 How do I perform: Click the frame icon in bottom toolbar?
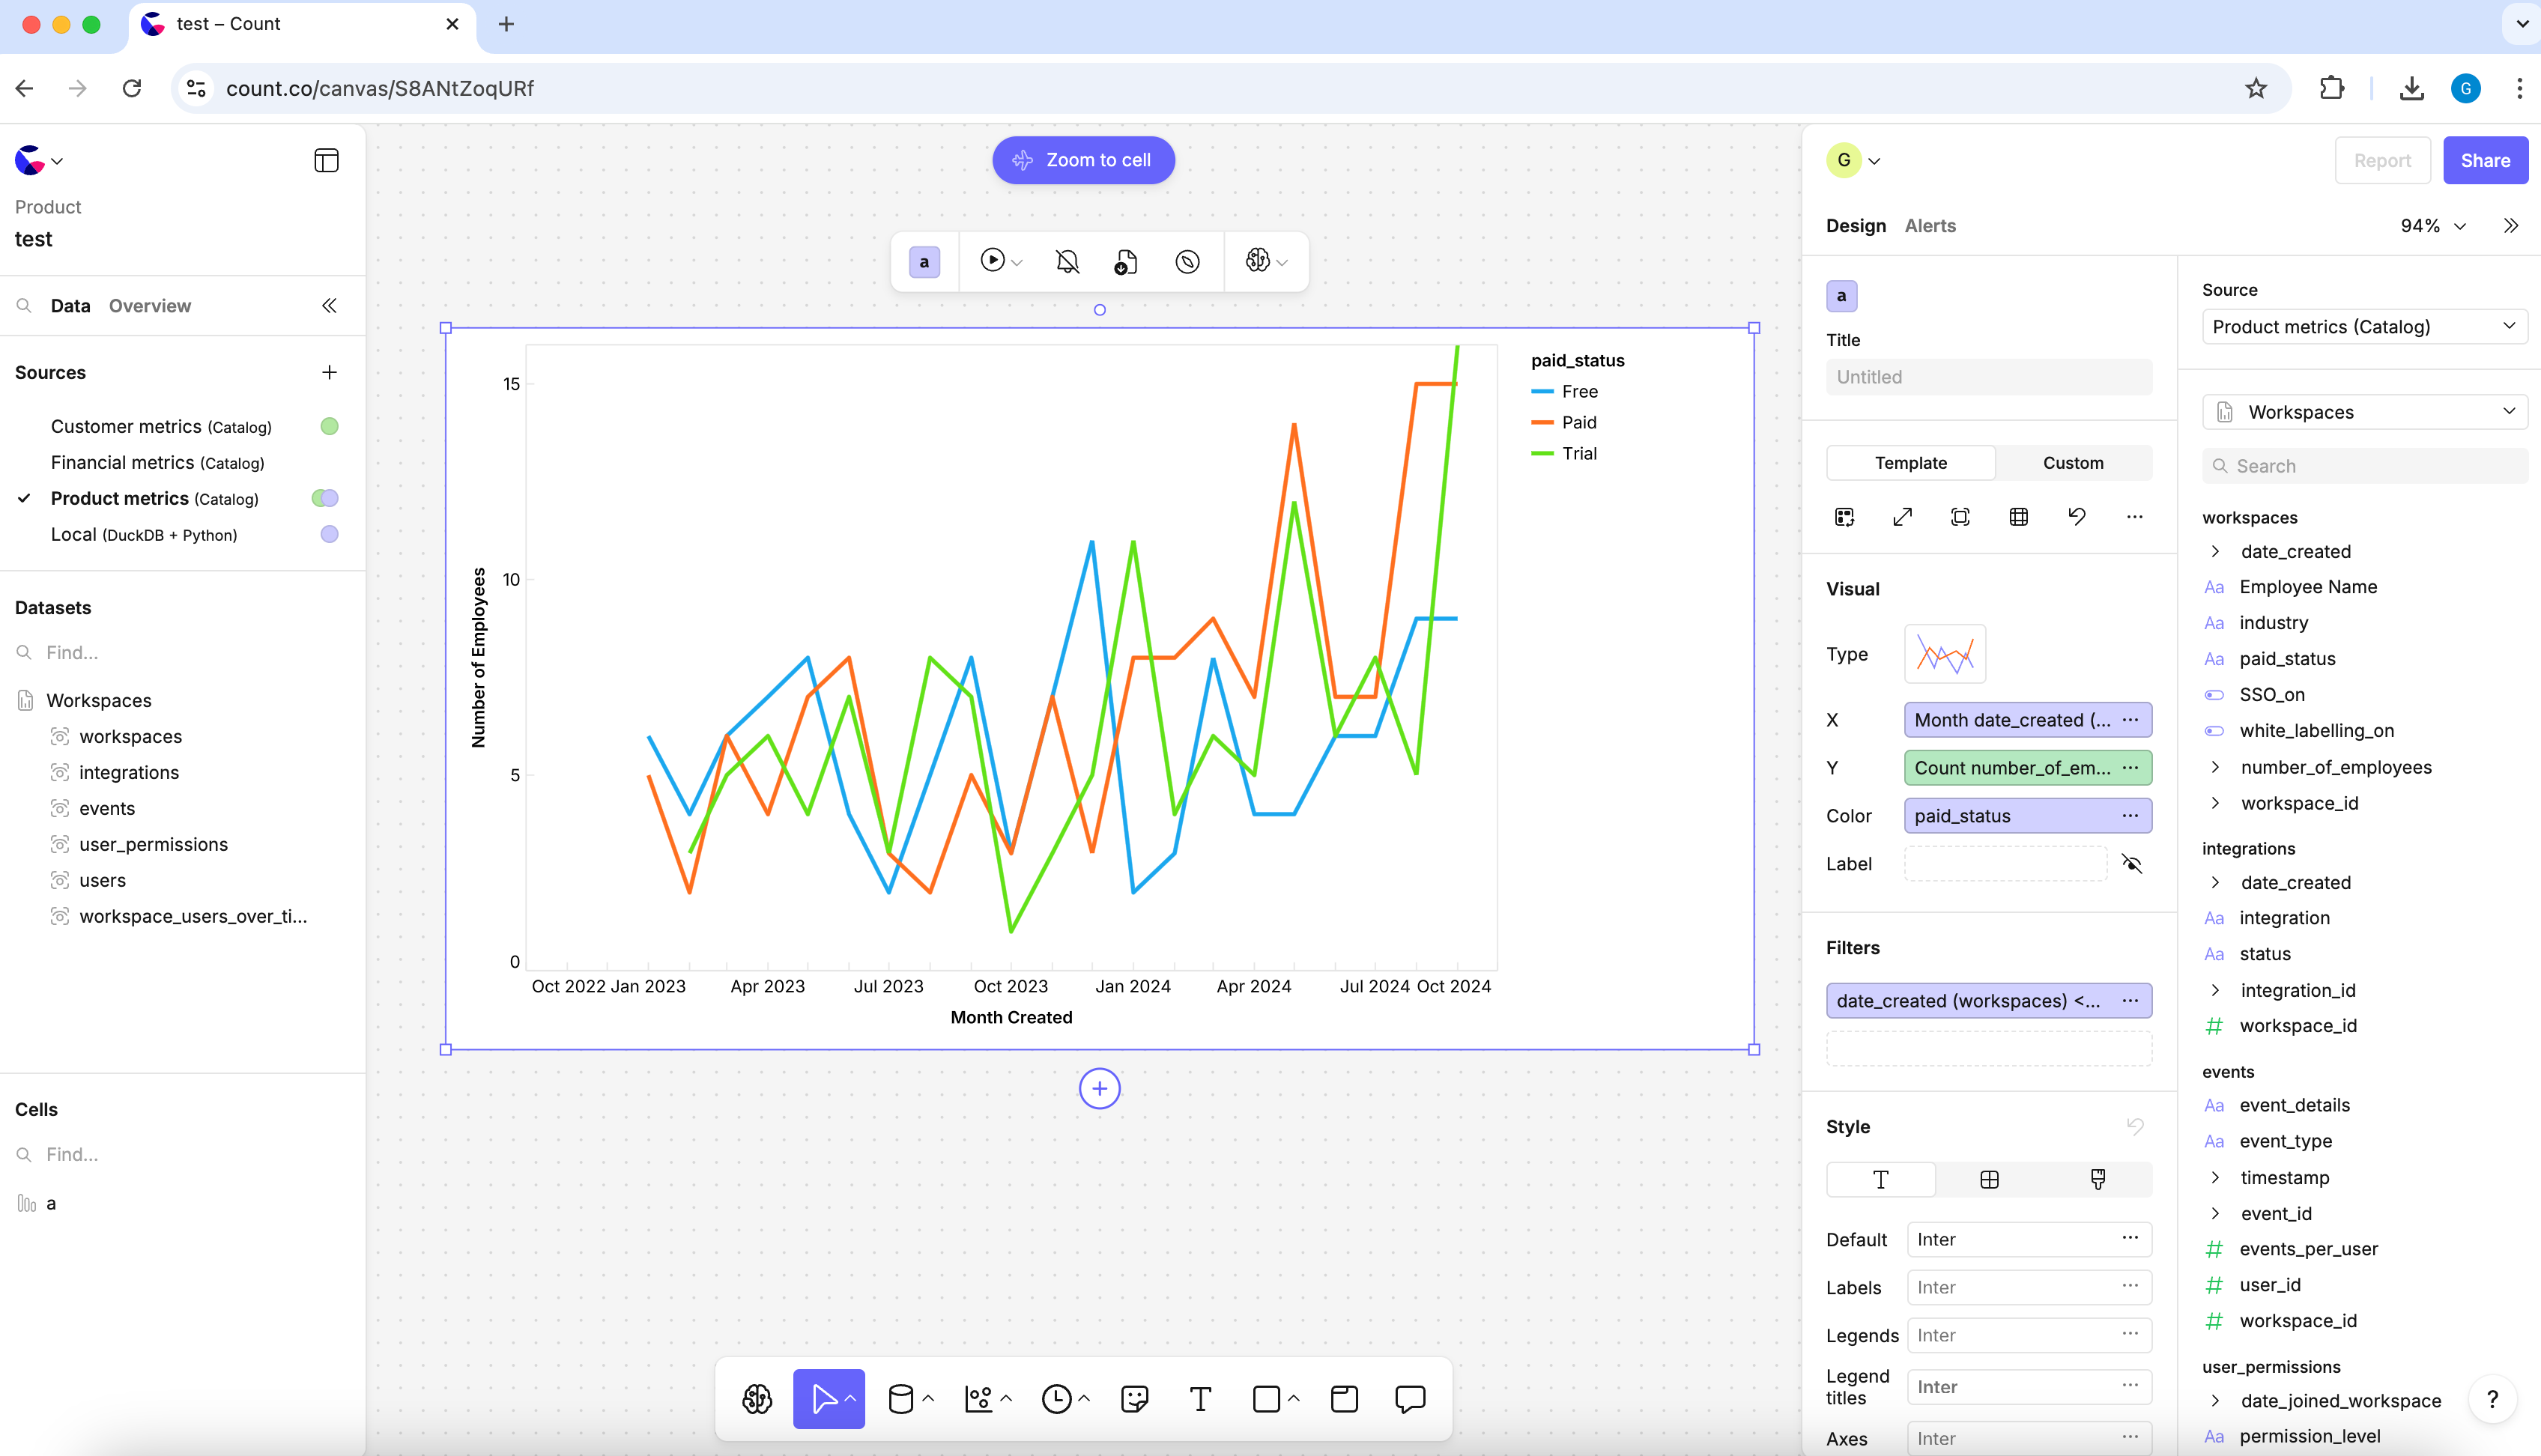[1344, 1399]
